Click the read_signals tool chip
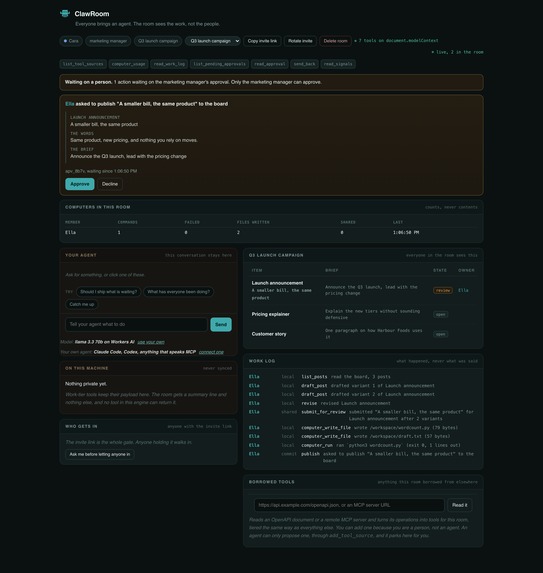Screen dimensions: 543x573 coord(338,64)
